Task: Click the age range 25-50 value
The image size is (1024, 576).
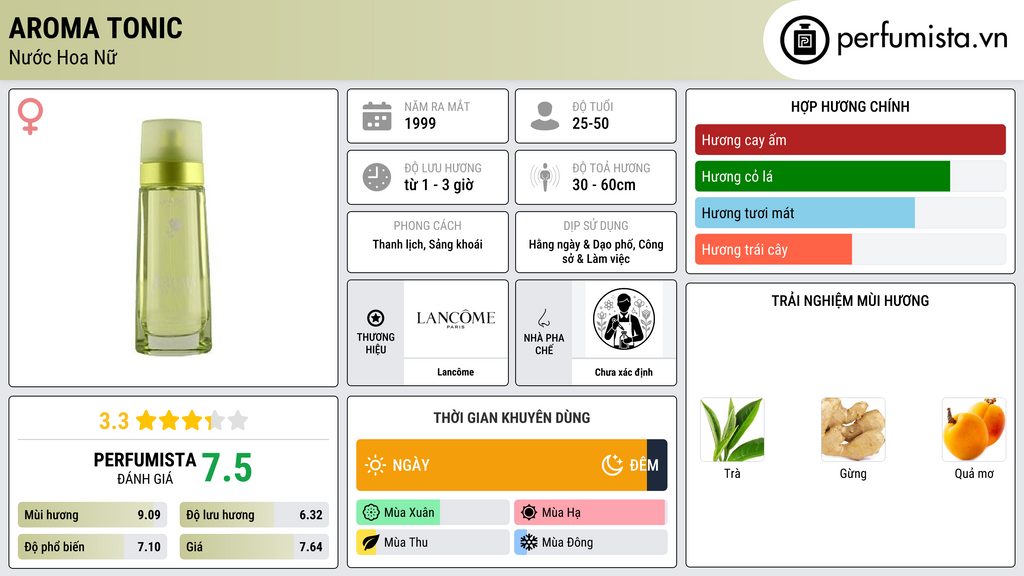Action: (x=590, y=123)
